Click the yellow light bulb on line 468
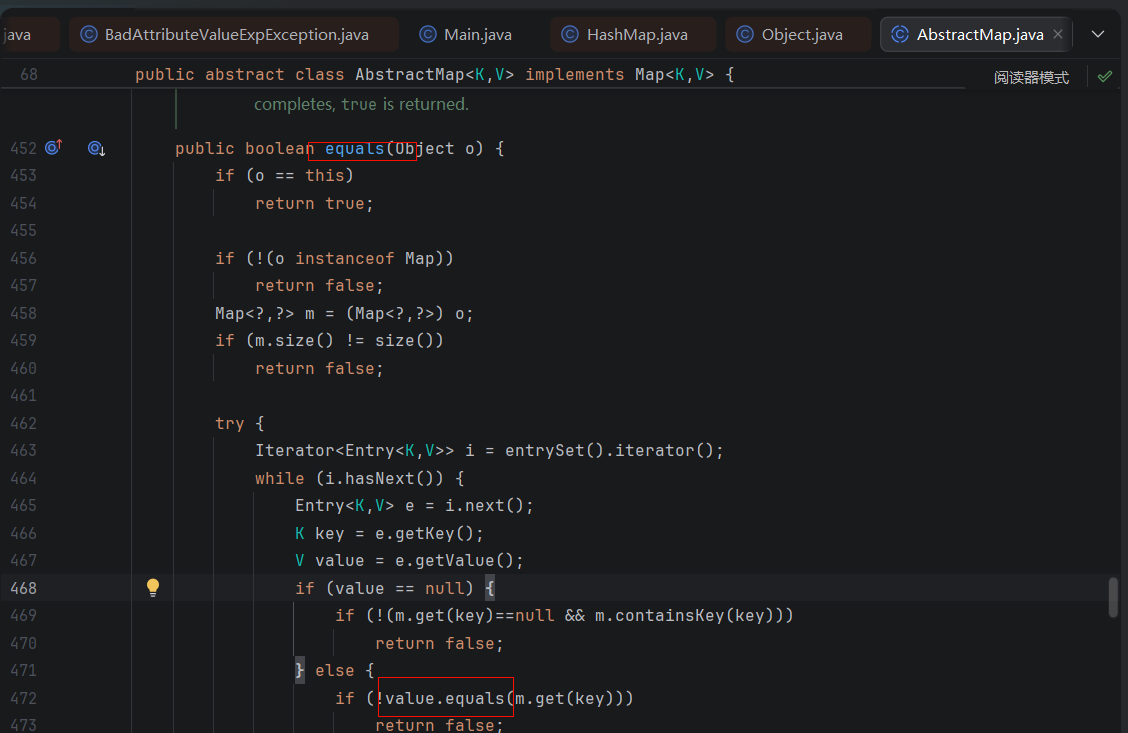The height and width of the screenshot is (733, 1128). [153, 588]
